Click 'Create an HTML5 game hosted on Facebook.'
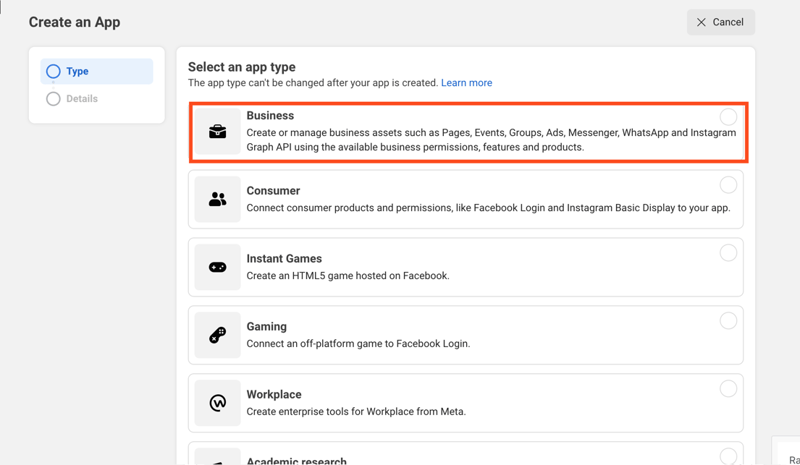 348,276
